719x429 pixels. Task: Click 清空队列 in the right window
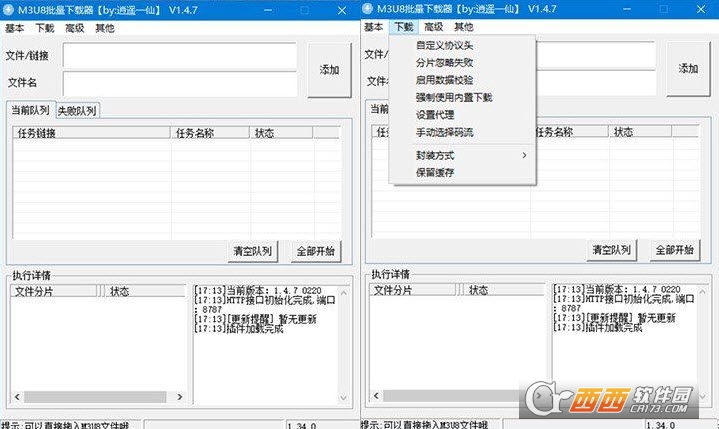coord(612,250)
